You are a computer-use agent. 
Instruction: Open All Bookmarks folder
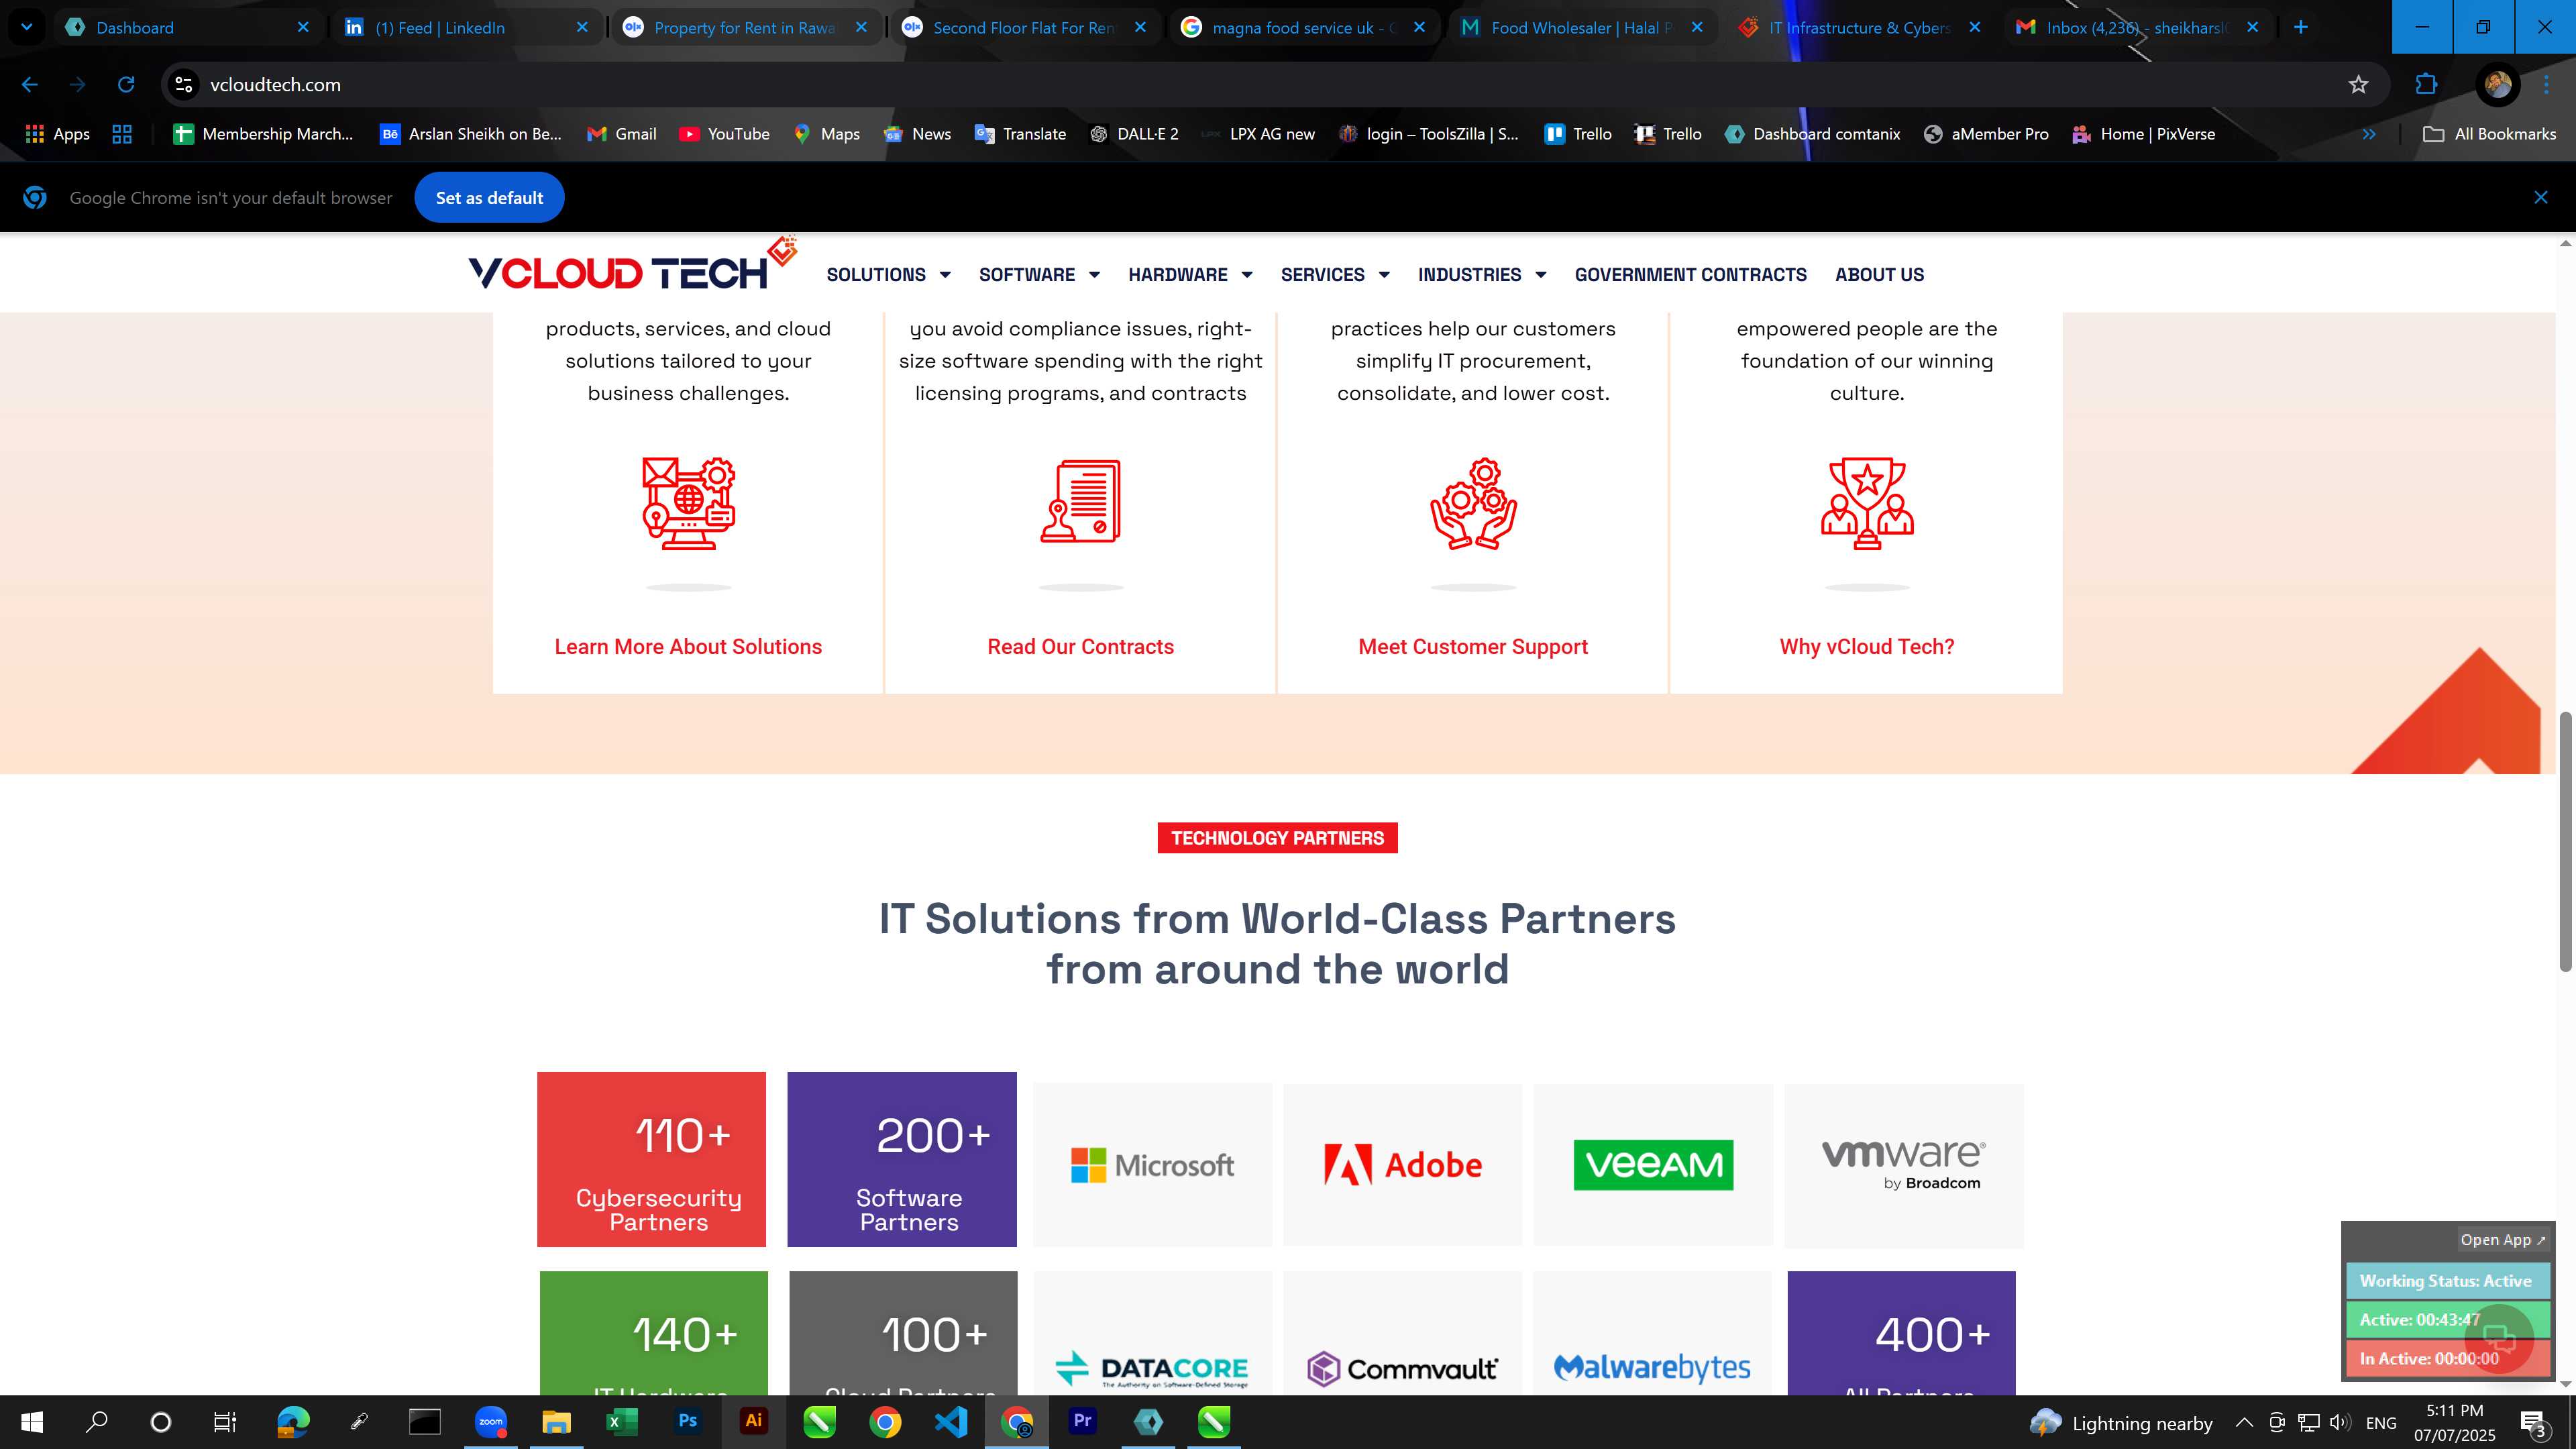(2490, 134)
